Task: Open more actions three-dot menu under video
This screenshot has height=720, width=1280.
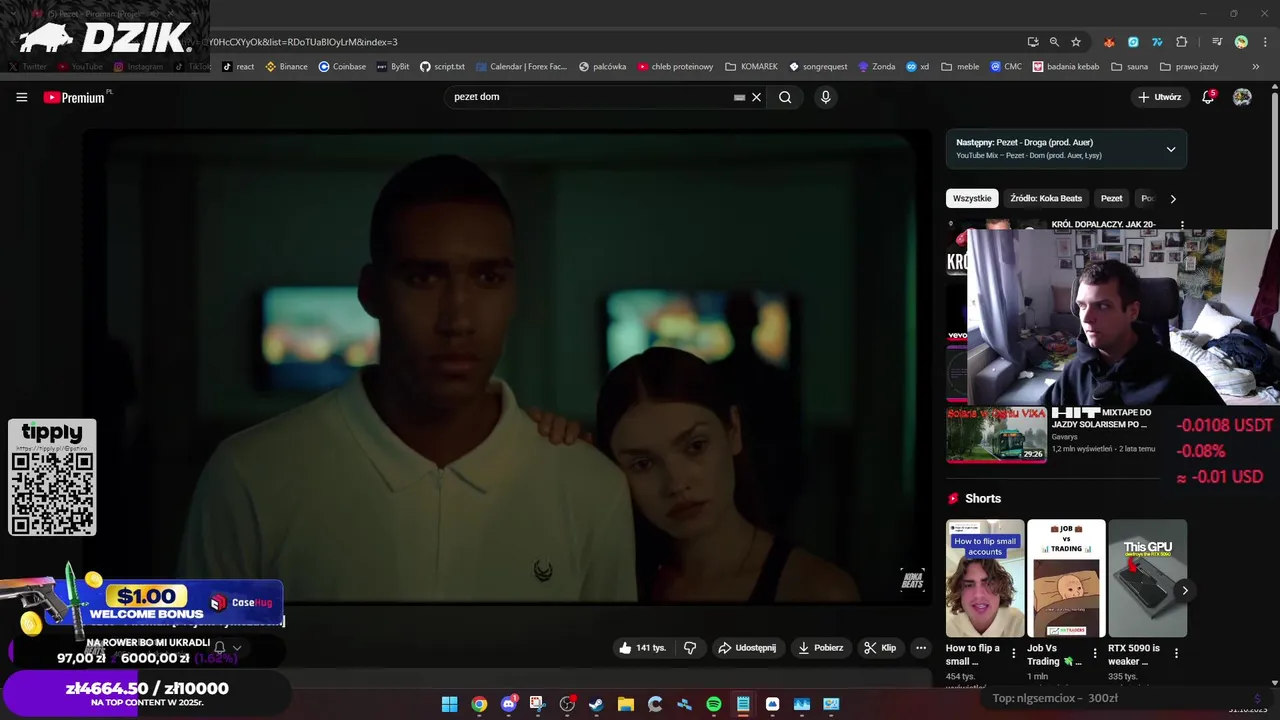Action: 921,648
